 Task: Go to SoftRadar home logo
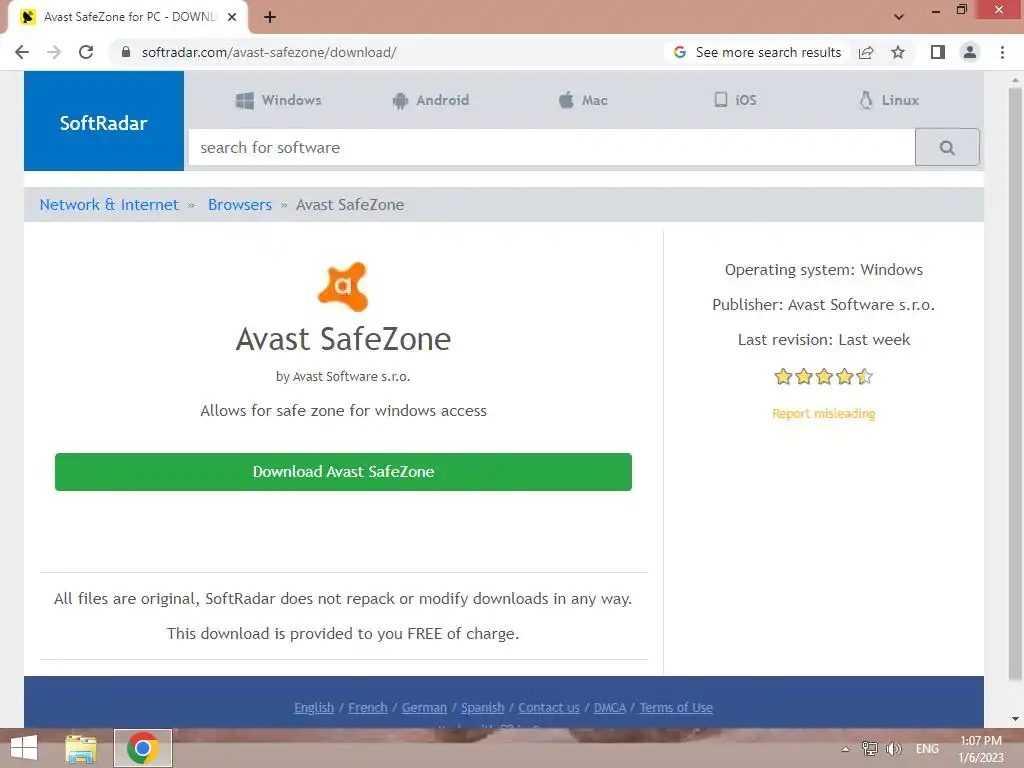[104, 121]
